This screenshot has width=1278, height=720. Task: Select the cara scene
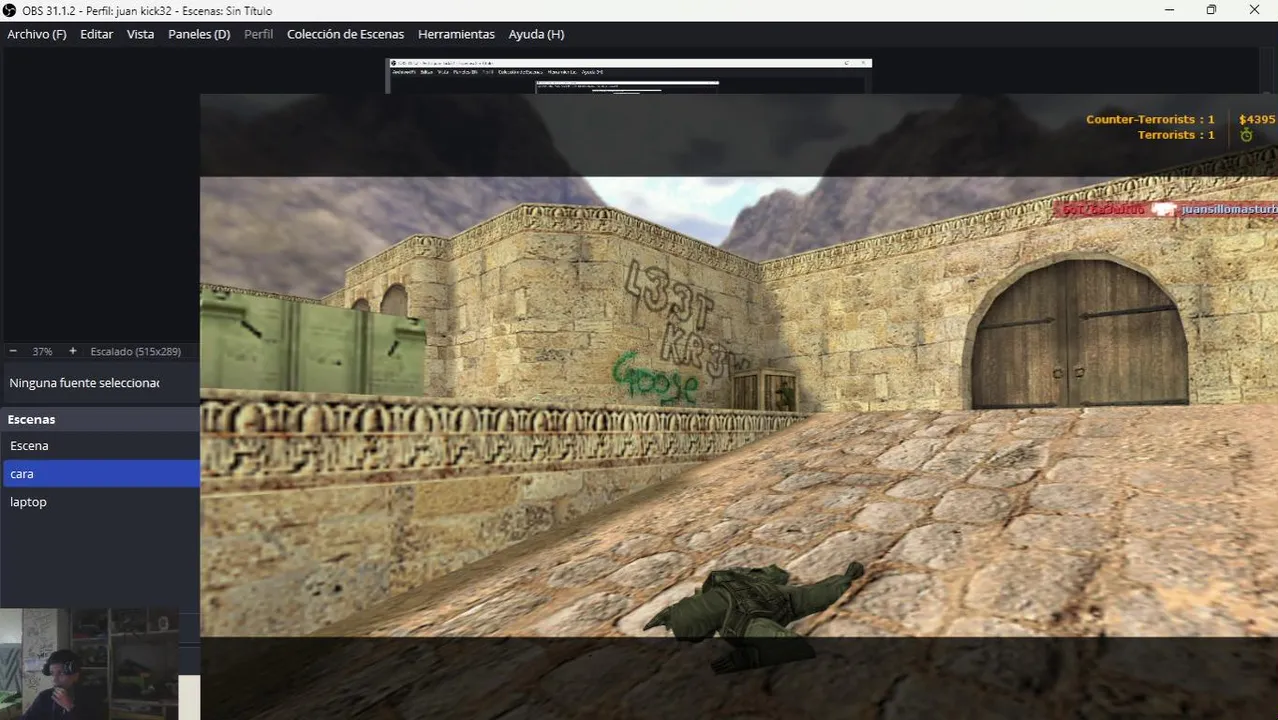[100, 474]
